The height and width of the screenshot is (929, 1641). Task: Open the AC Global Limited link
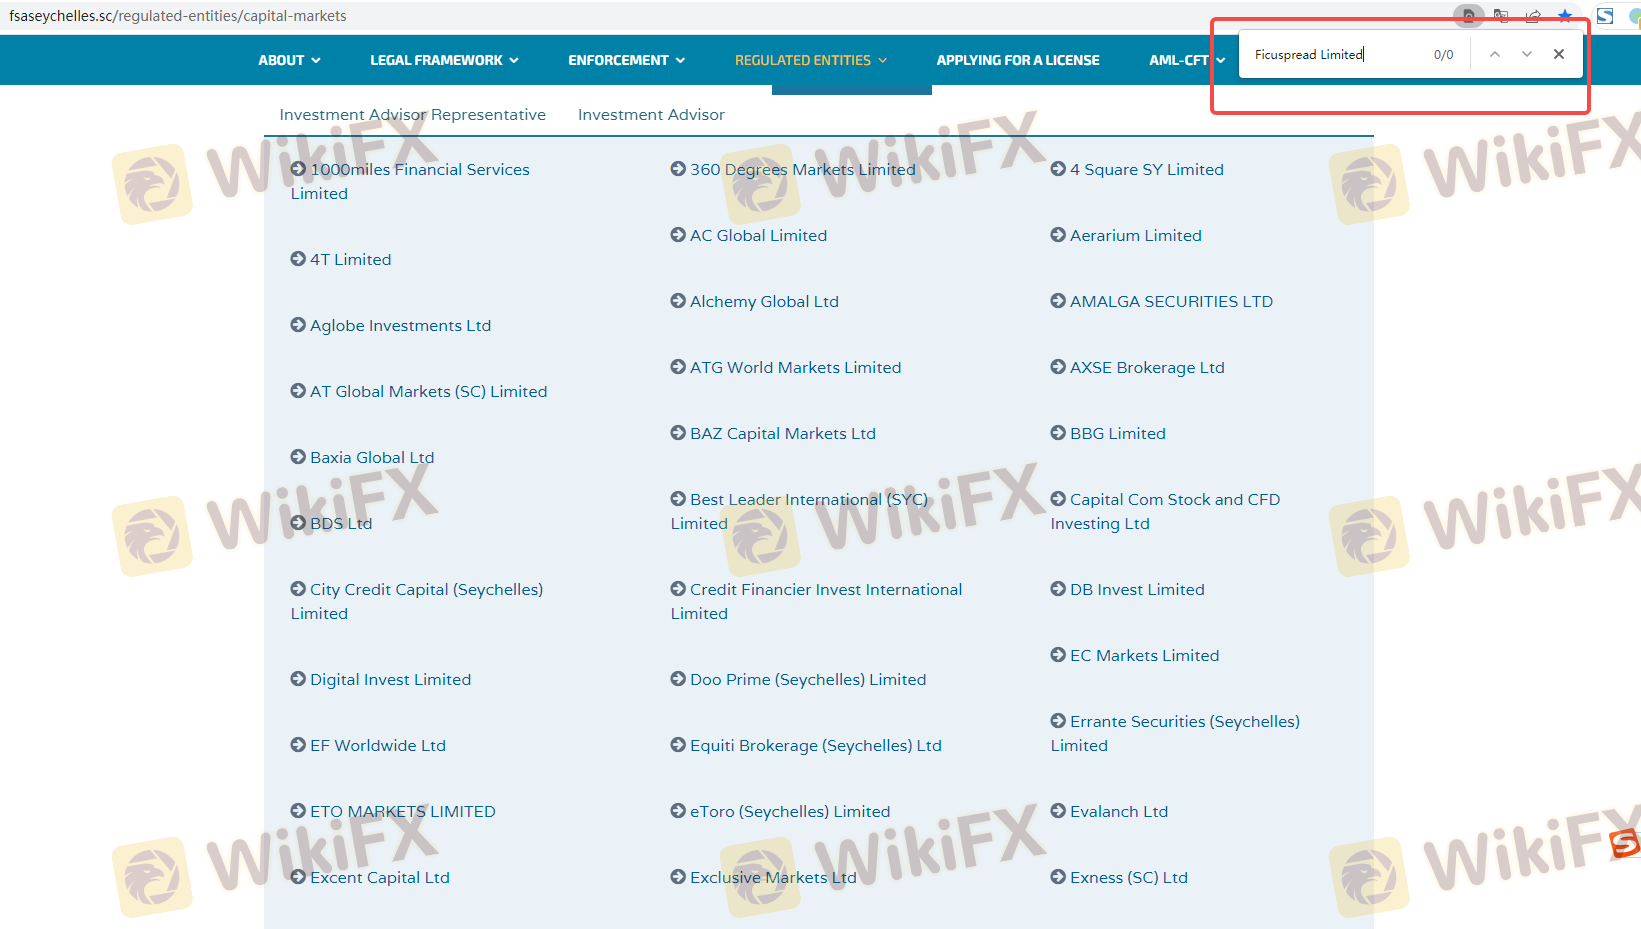[758, 236]
